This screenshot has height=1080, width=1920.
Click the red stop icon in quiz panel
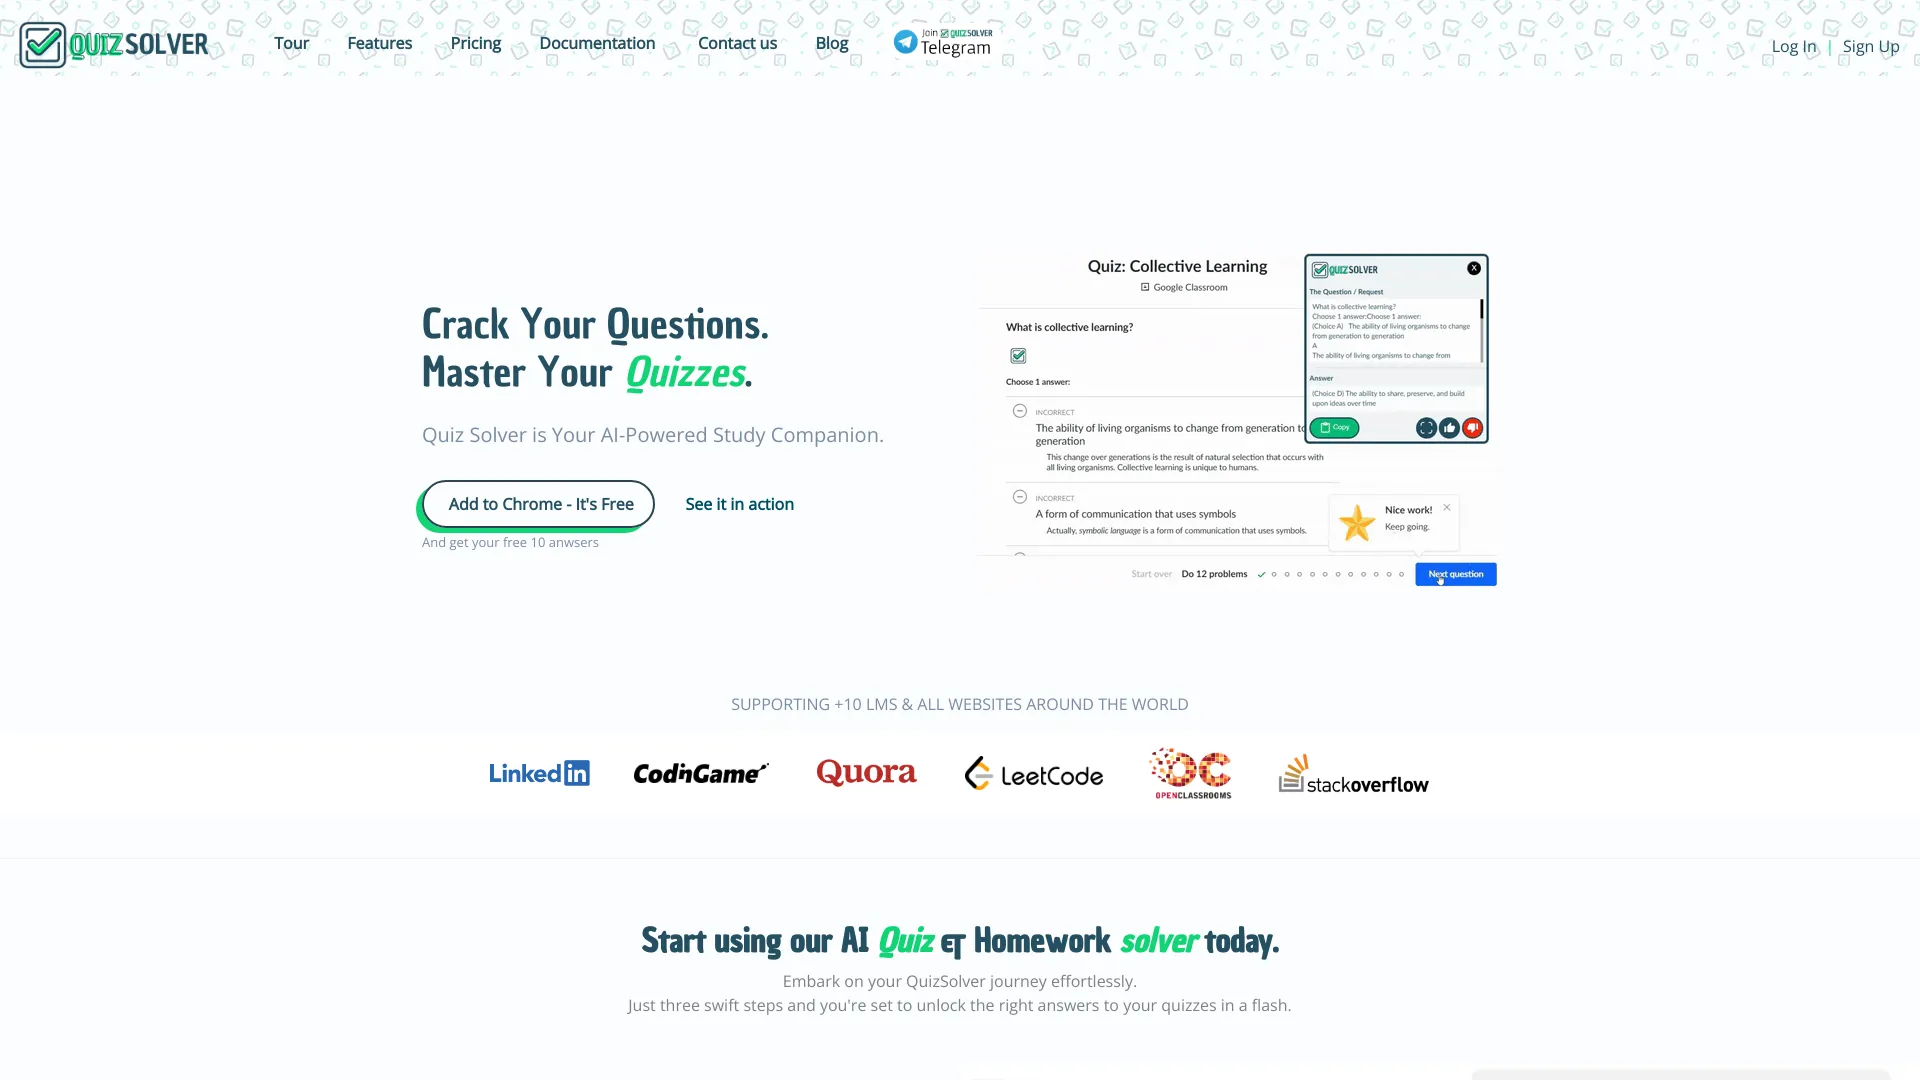[1472, 429]
